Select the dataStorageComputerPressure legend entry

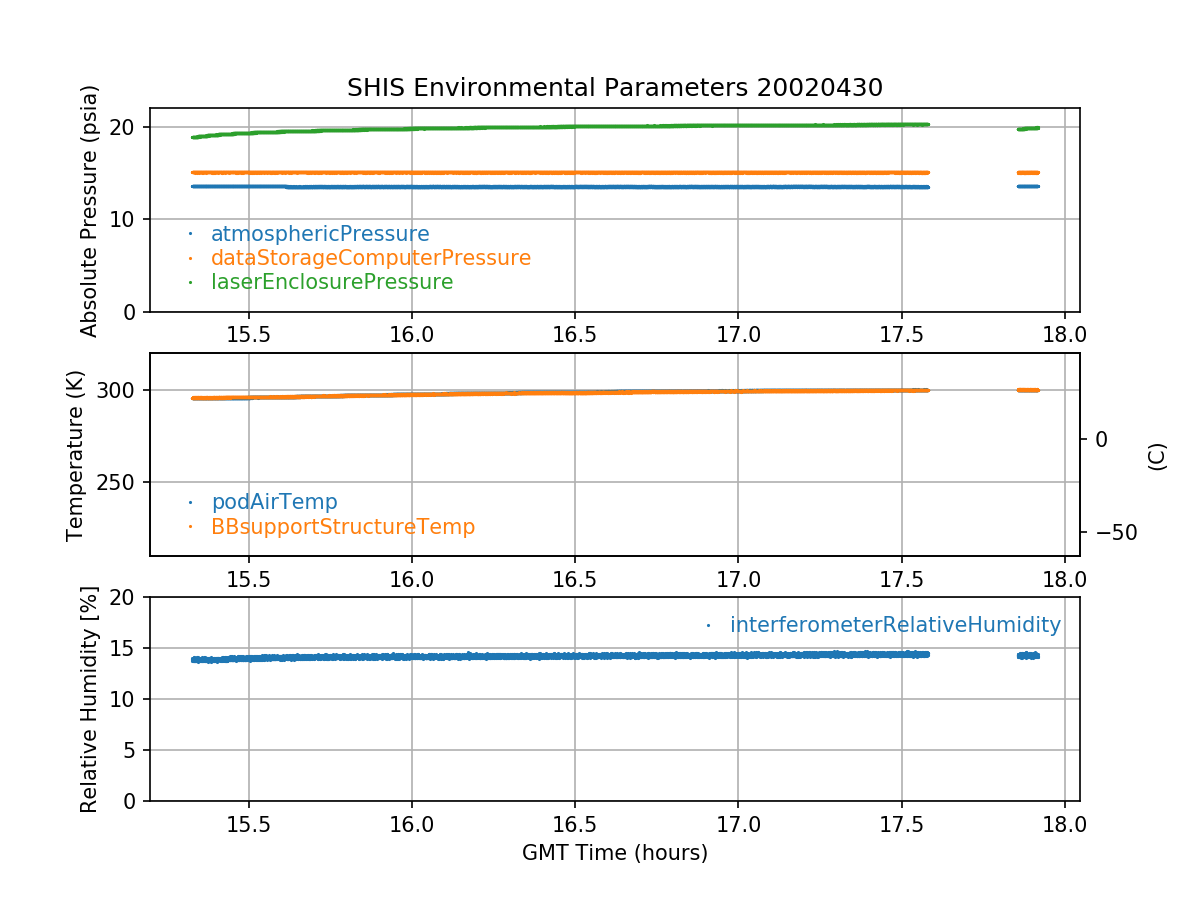point(370,258)
